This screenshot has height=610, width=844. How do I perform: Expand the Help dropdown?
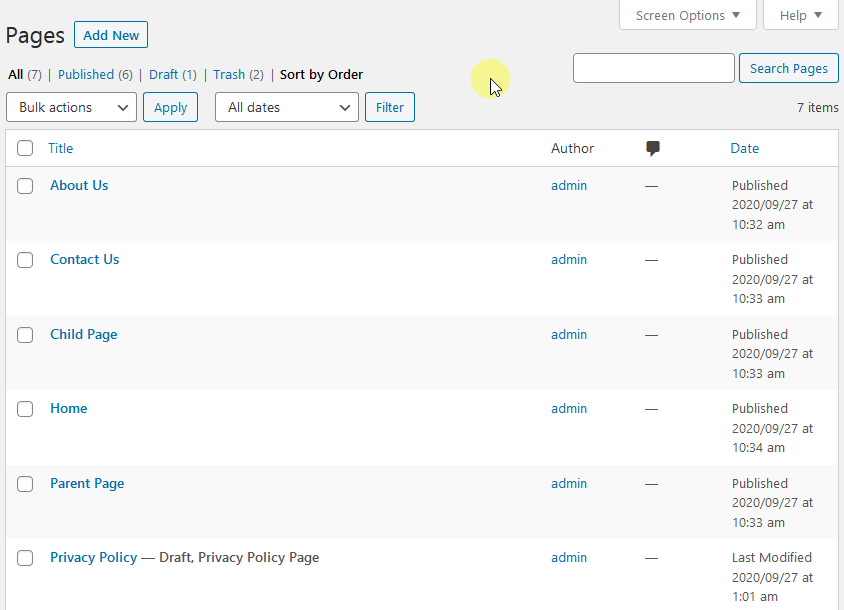click(799, 15)
